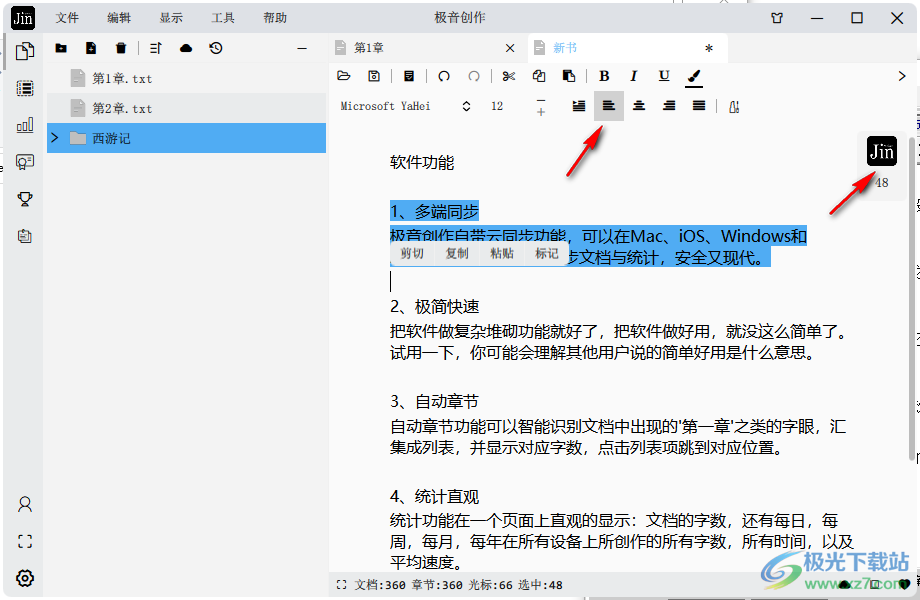Cut selection with scissors icon
This screenshot has width=920, height=600.
point(509,76)
